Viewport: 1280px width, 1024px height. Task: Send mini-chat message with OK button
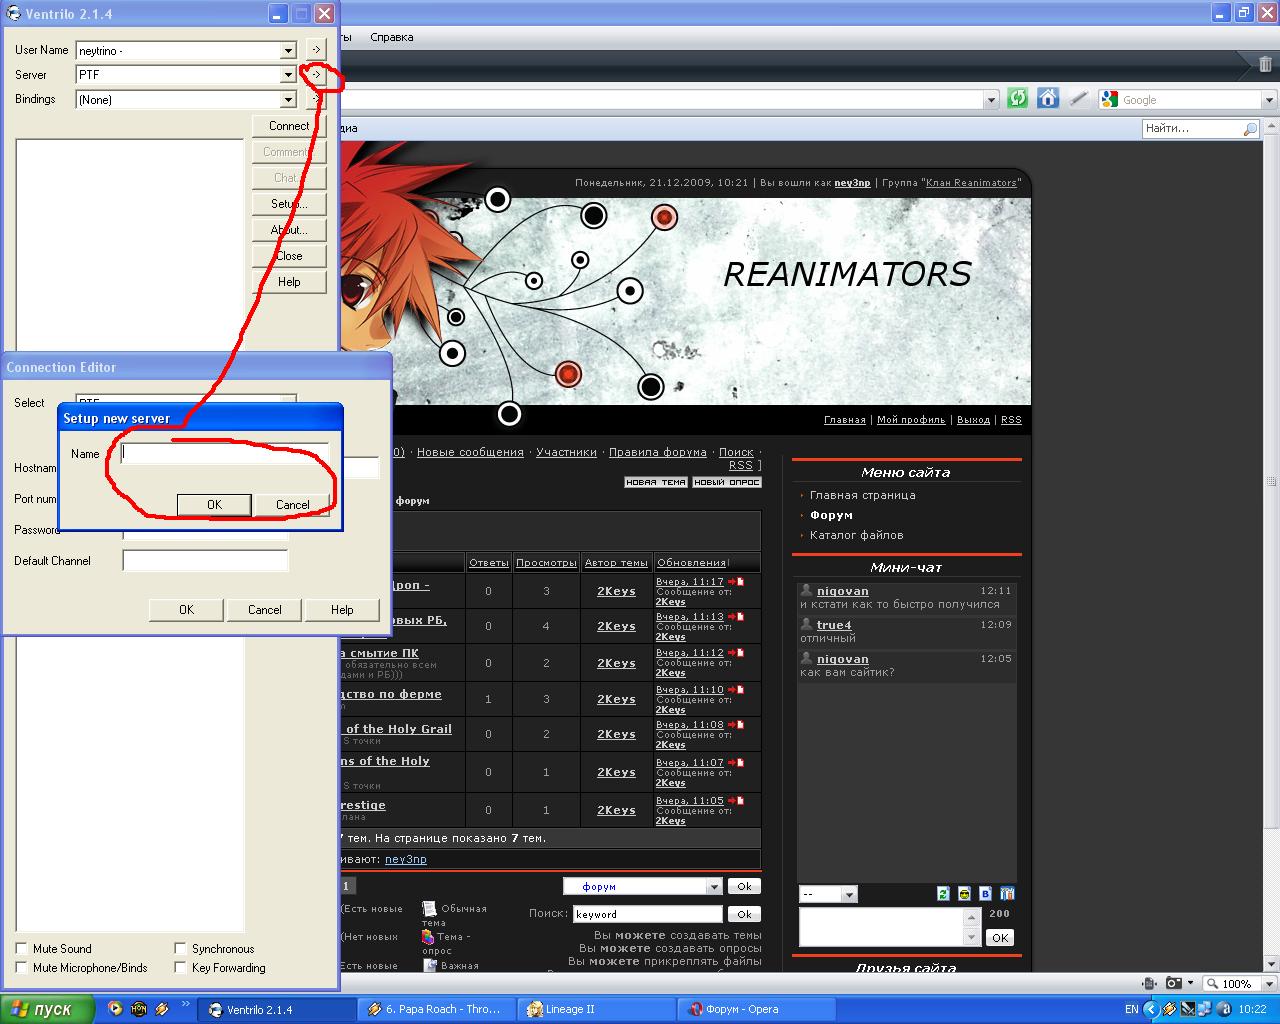[x=999, y=938]
